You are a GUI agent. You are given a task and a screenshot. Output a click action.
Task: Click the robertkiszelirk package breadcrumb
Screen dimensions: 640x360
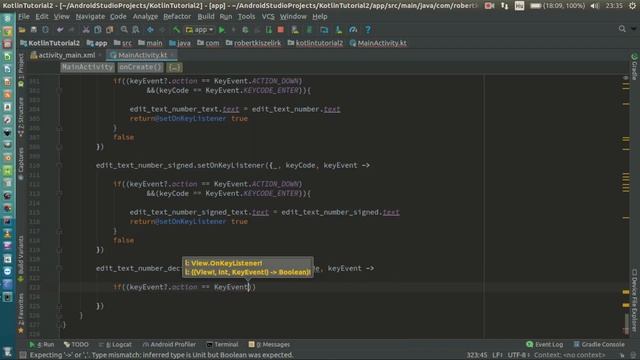(x=253, y=43)
